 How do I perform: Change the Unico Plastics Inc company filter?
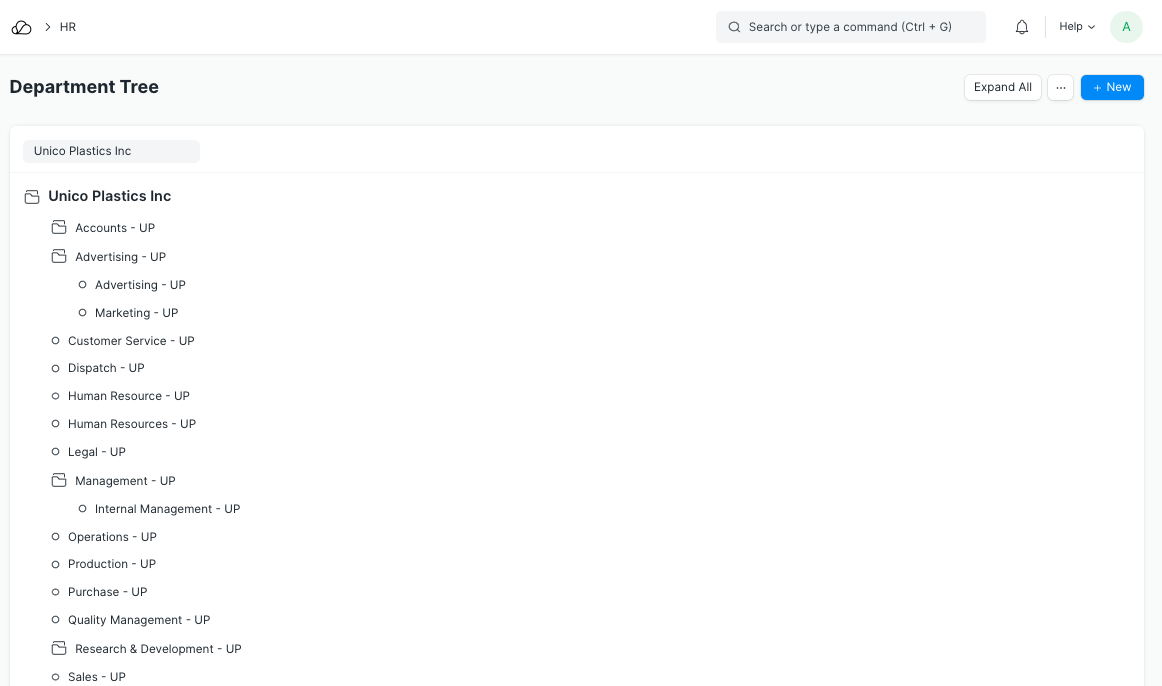[111, 151]
